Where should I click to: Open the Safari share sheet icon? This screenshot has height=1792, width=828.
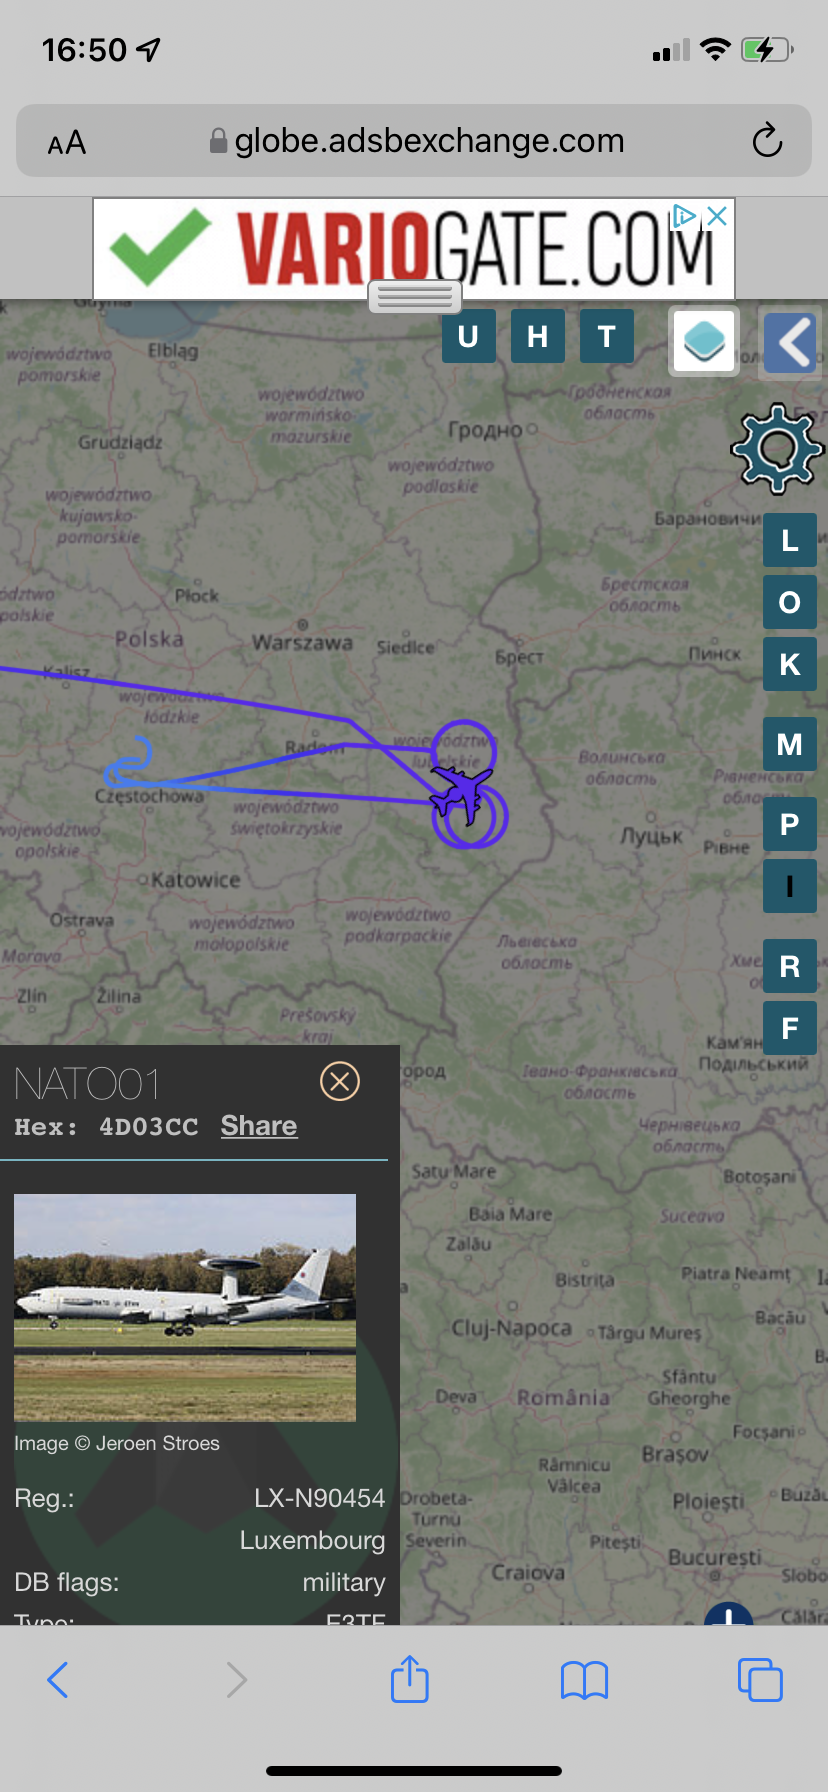pos(410,1679)
